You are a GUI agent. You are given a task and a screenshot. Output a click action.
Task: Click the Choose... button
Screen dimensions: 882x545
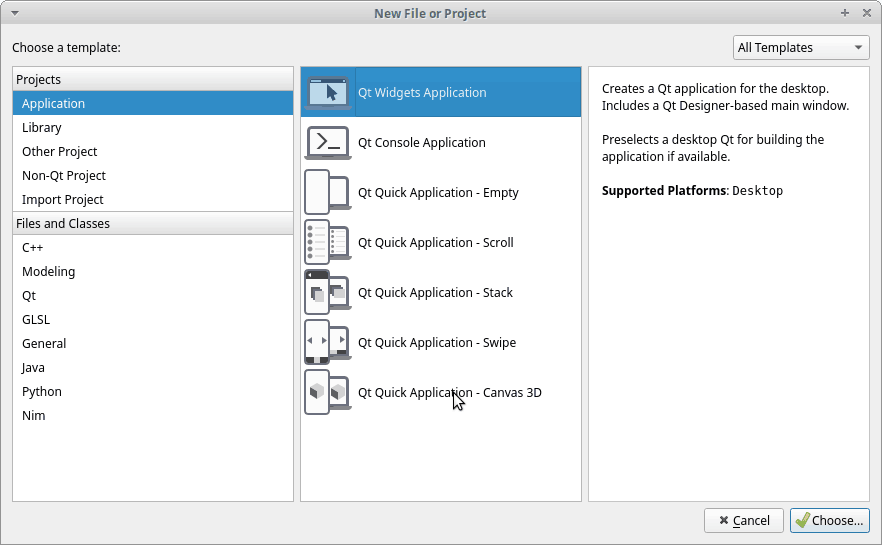click(x=830, y=520)
